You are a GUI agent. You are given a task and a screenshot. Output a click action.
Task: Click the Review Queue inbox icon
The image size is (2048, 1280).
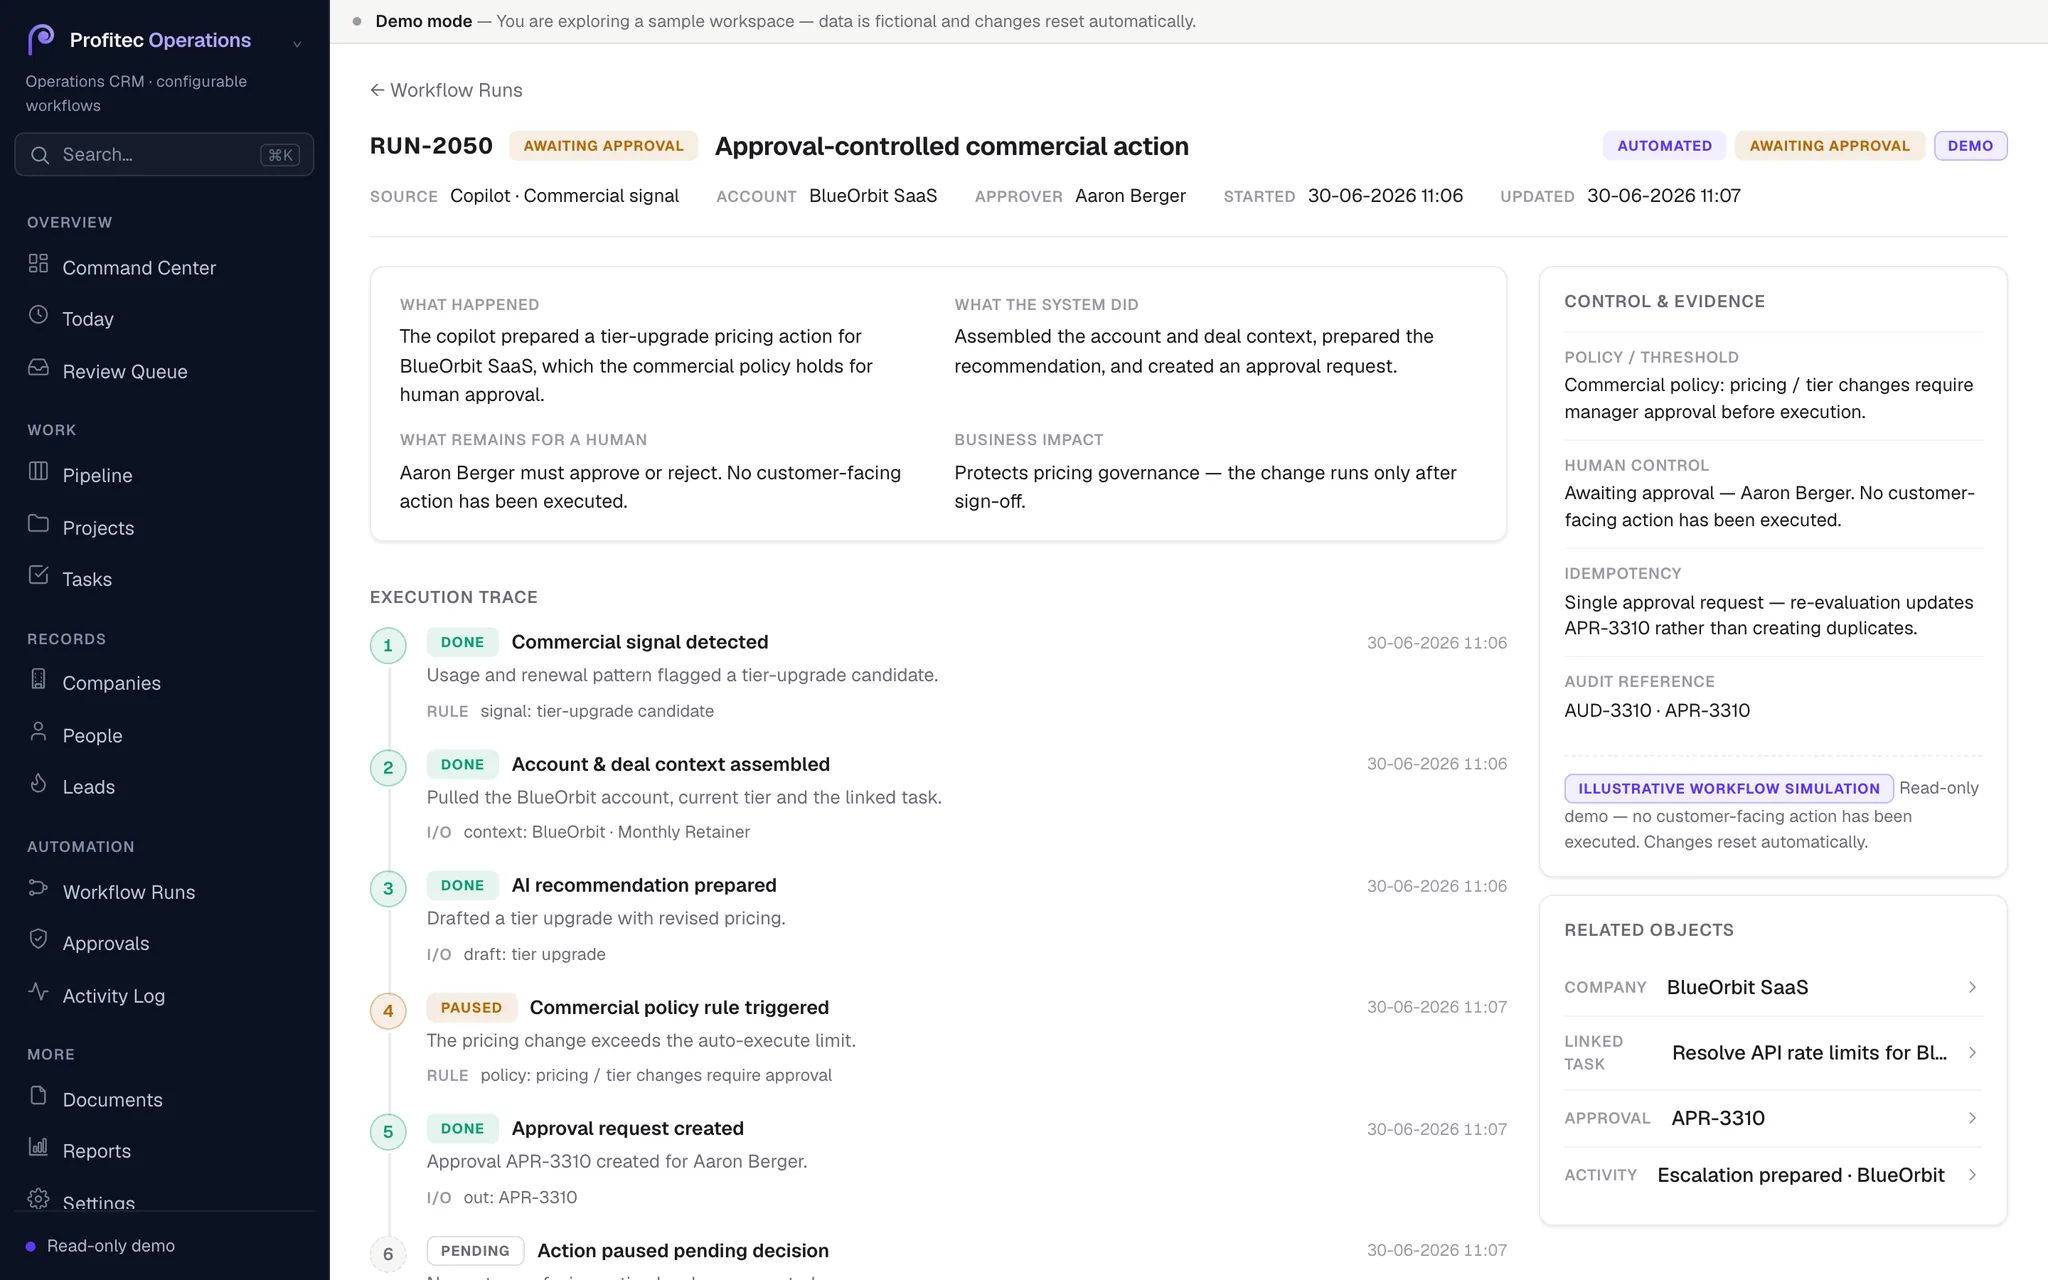pos(38,367)
